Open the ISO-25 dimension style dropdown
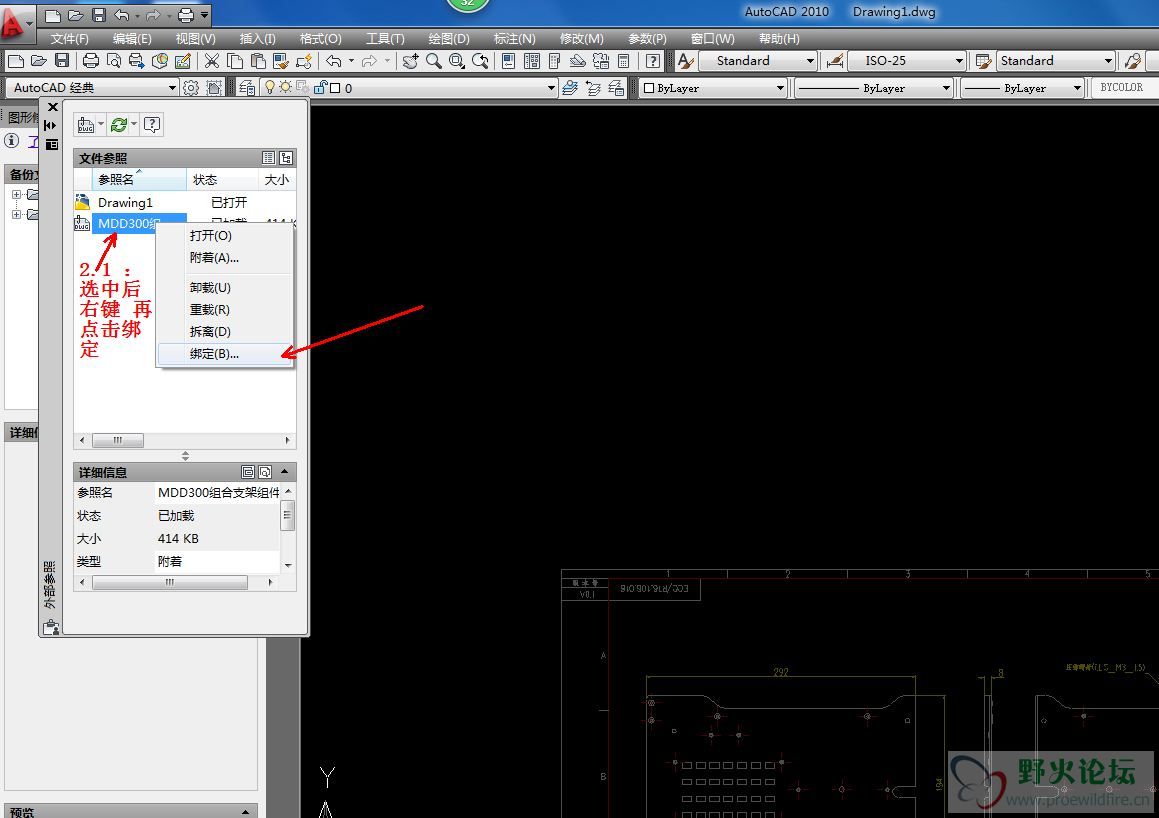The width and height of the screenshot is (1159, 818). (x=959, y=61)
